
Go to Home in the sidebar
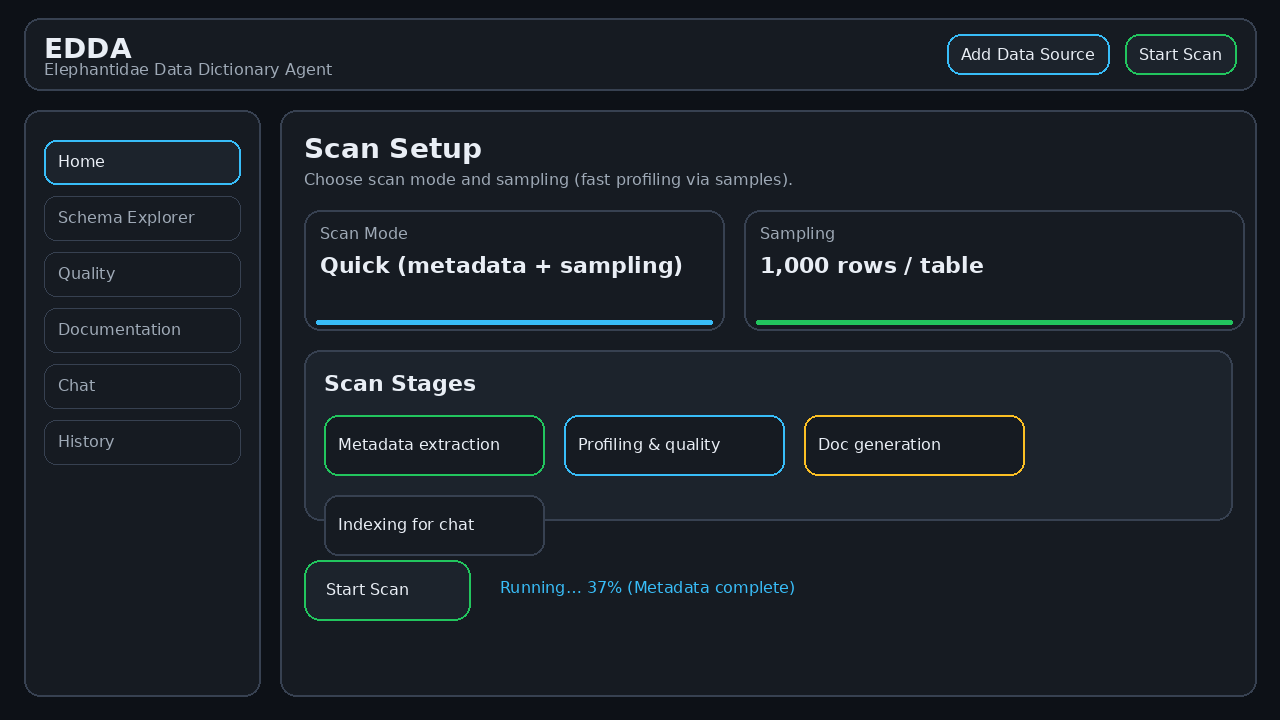142,162
